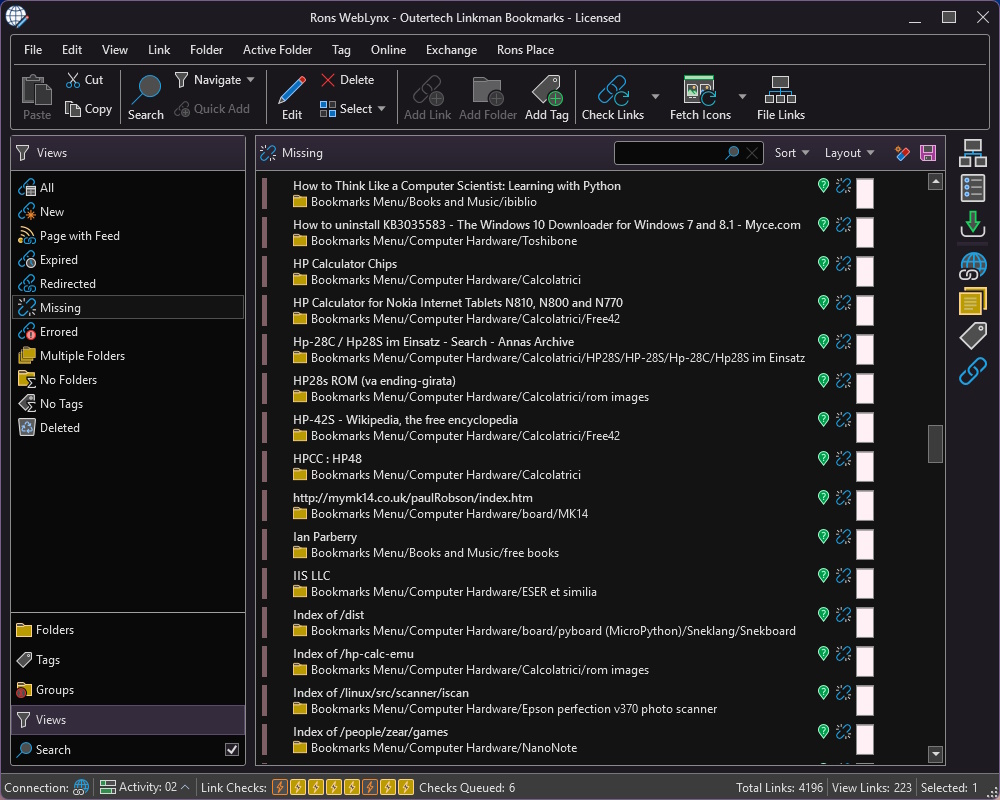Open the Search magnifier tool

(x=145, y=97)
